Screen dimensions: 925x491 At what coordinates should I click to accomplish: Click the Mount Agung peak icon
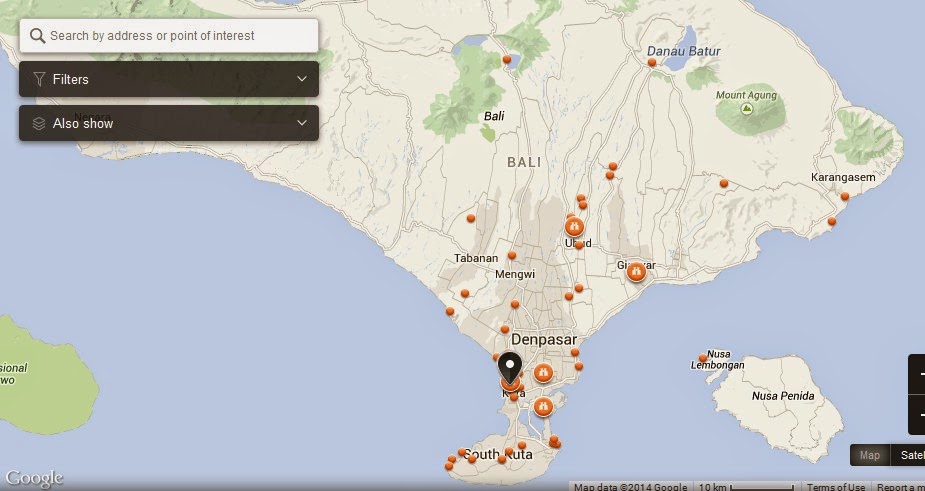747,109
